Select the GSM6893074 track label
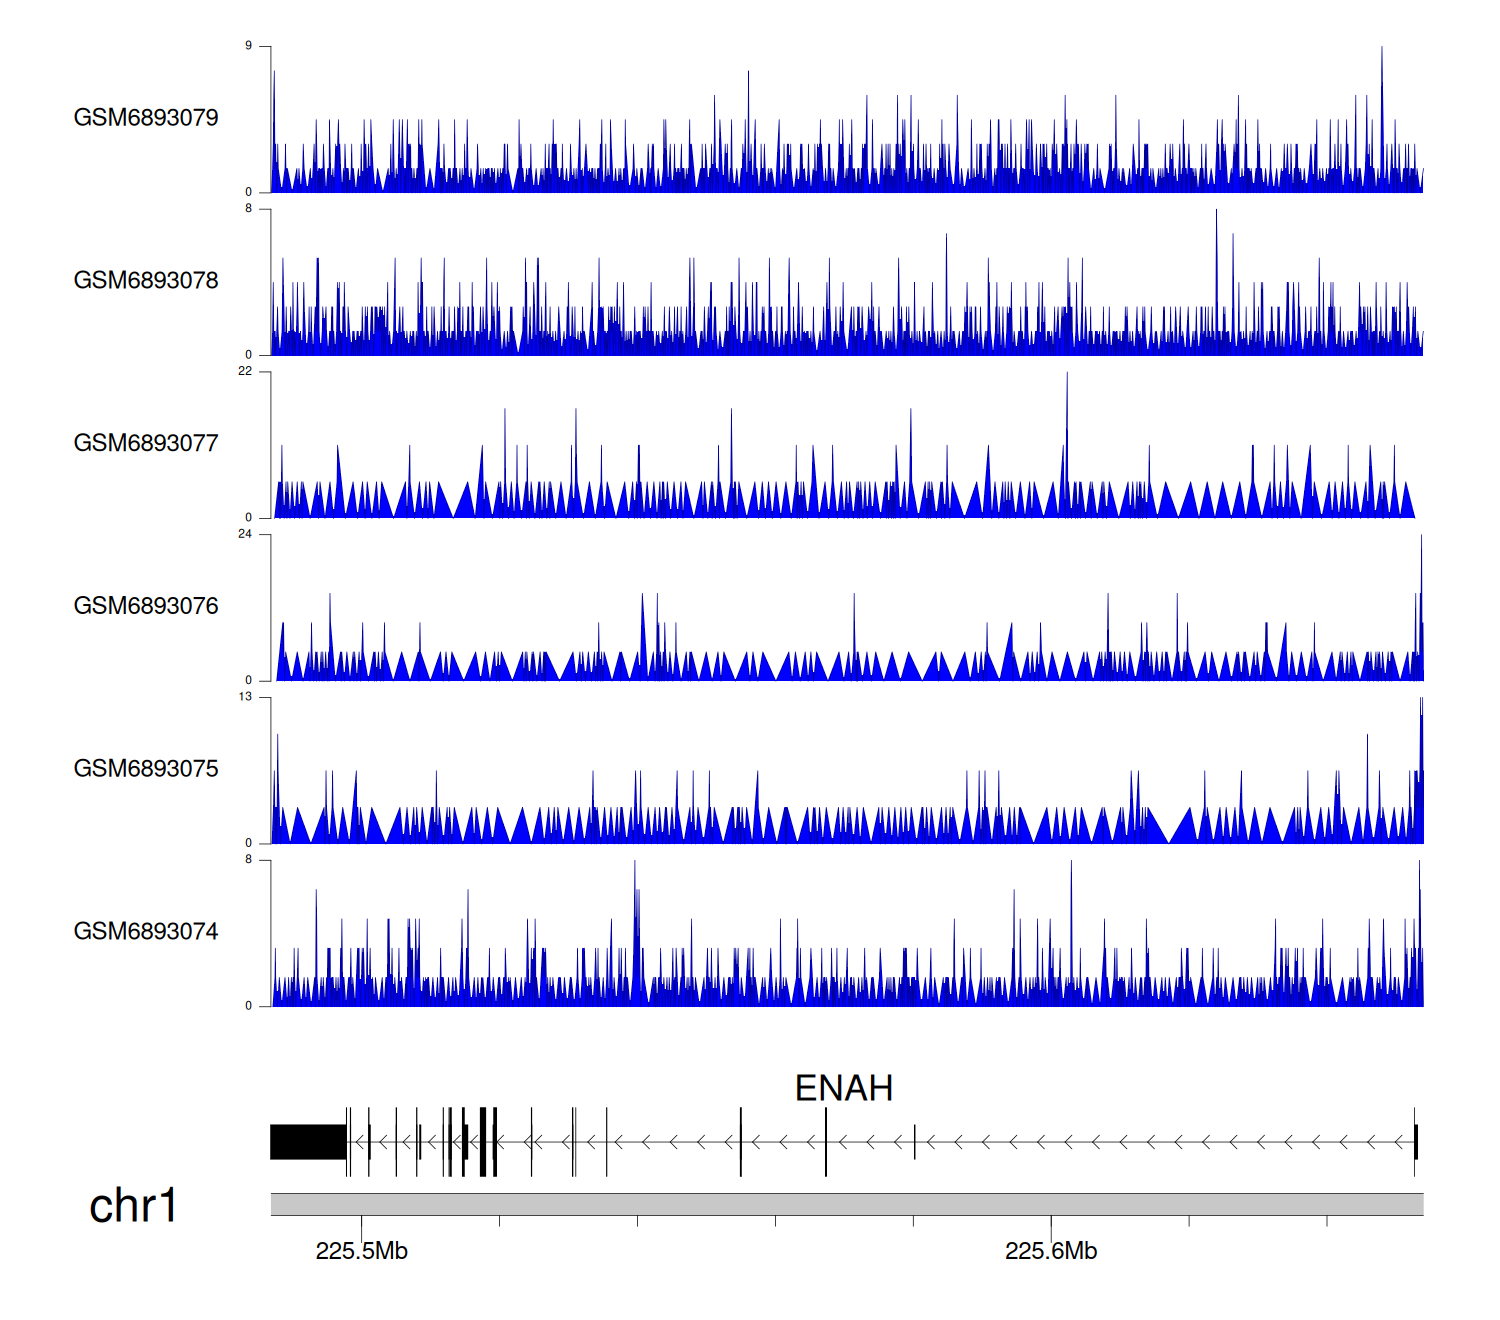 pyautogui.click(x=146, y=932)
